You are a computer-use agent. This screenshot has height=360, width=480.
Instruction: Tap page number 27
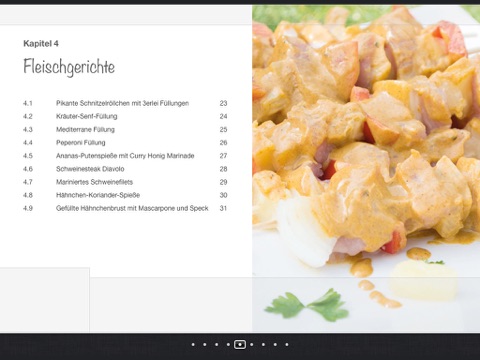click(x=223, y=156)
